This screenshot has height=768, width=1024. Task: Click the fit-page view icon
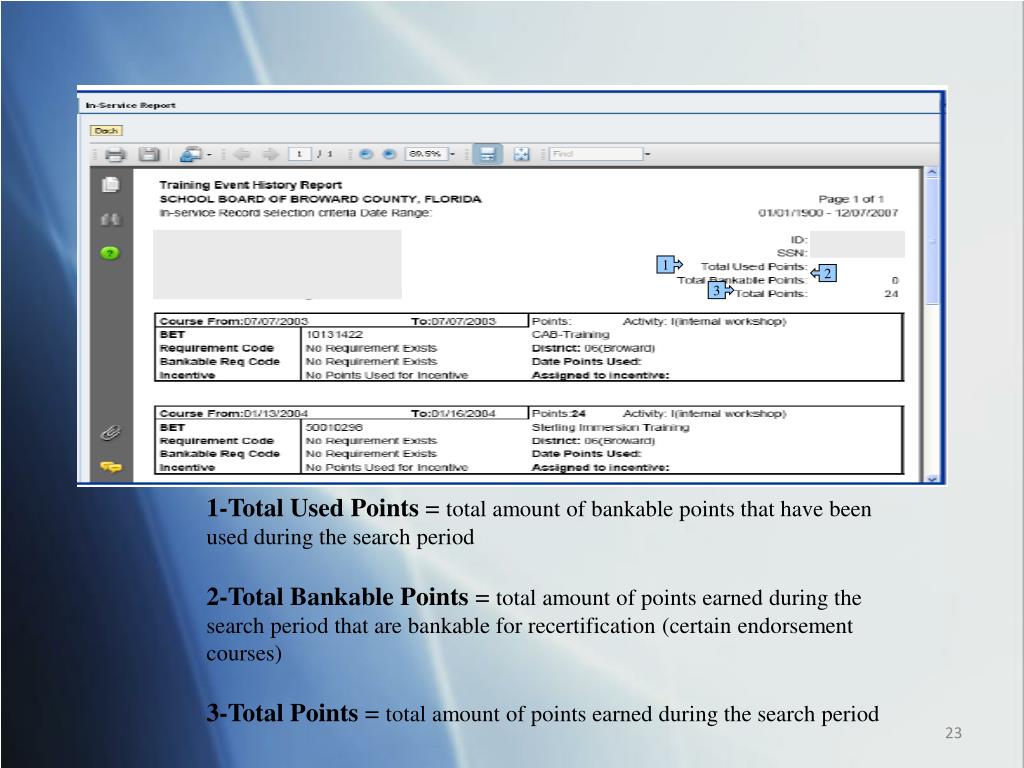tap(521, 154)
